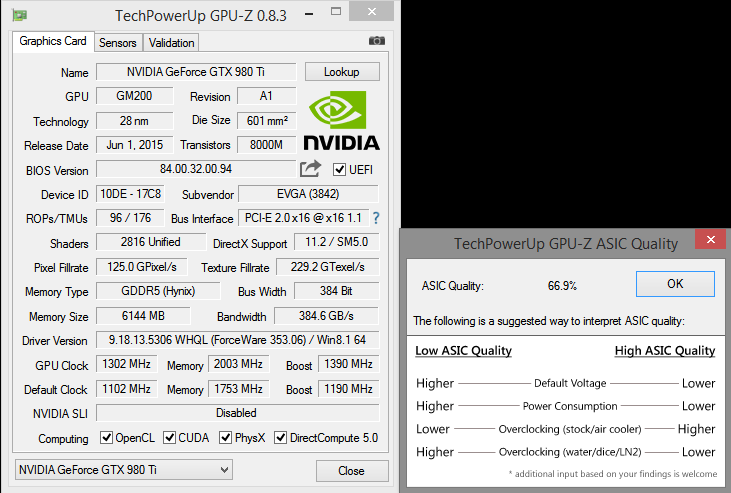Click Overclocking (water/dice/LN2) label
The height and width of the screenshot is (493, 731).
(570, 452)
